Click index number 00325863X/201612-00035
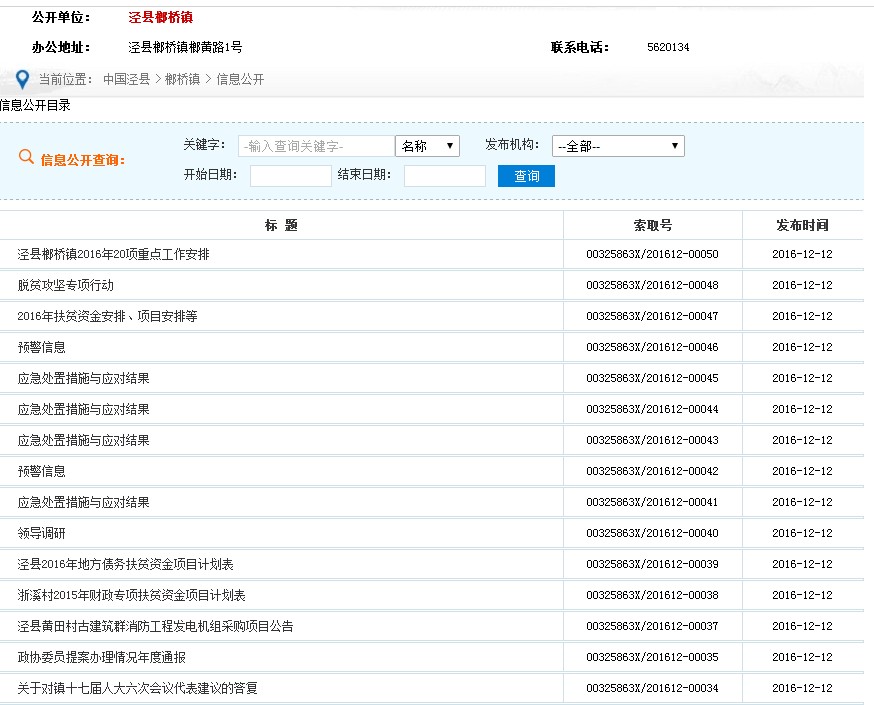874x705 pixels. (653, 658)
